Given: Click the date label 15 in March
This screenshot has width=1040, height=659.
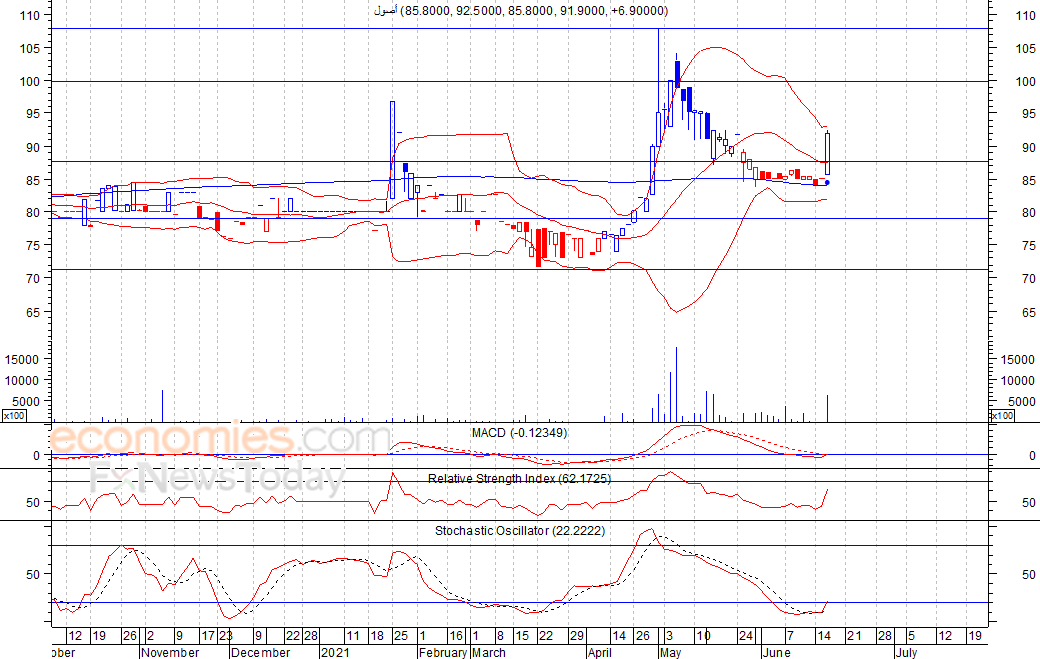Looking at the screenshot, I should 522,636.
